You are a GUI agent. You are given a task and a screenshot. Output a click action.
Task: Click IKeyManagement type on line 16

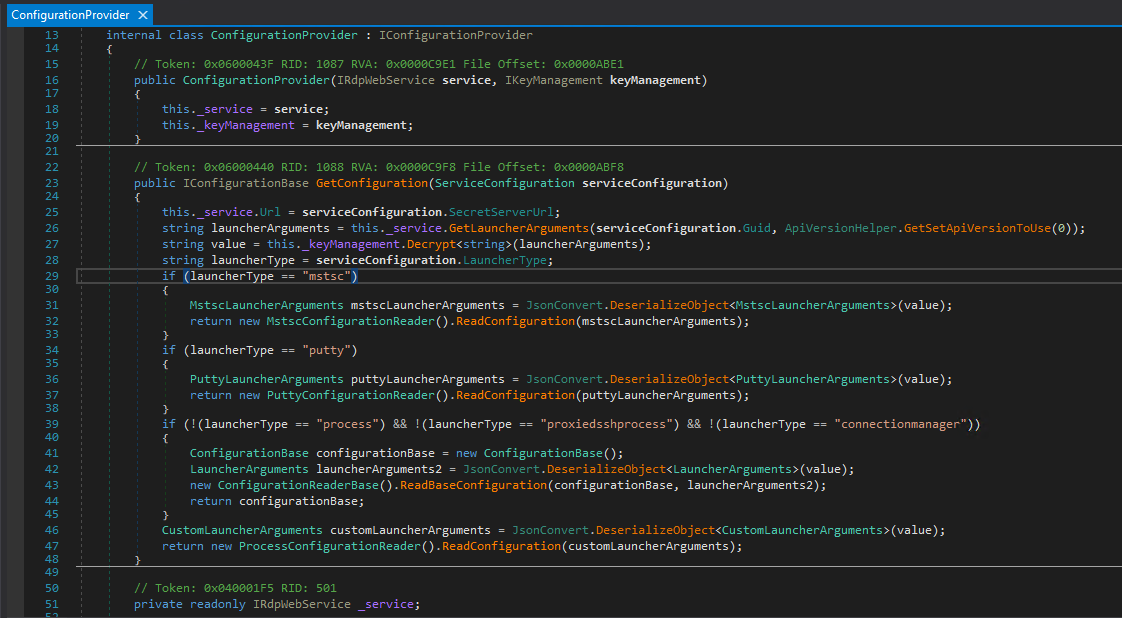point(554,80)
